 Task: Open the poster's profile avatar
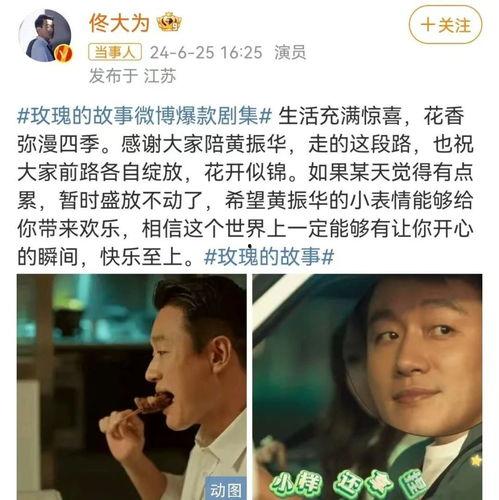tap(45, 36)
